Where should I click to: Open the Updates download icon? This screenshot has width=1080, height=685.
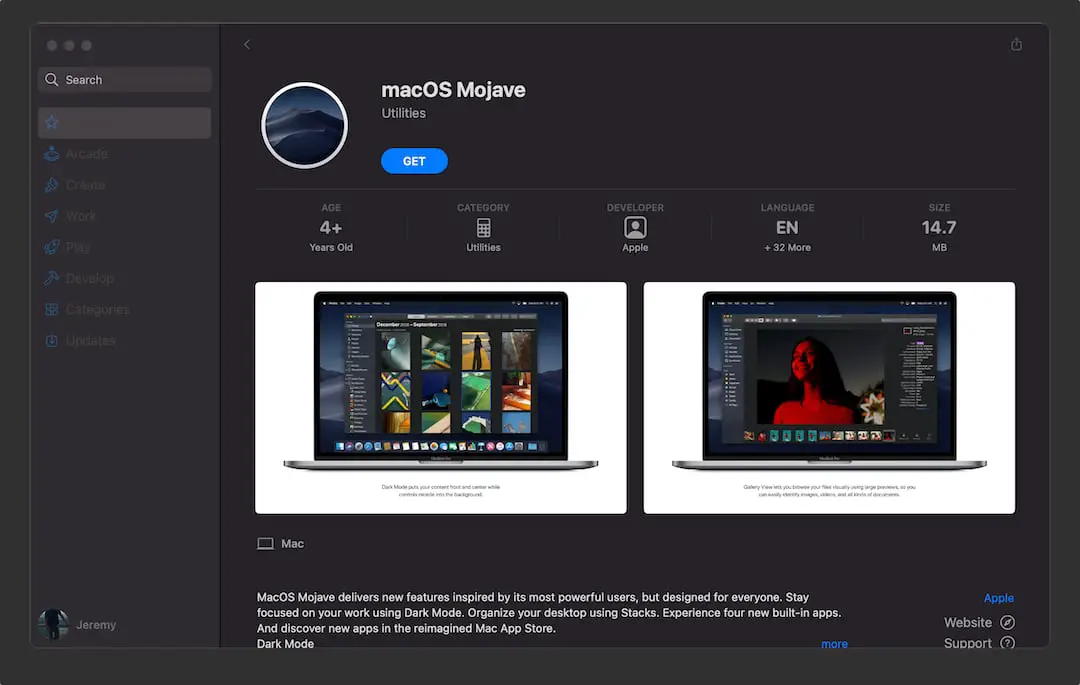click(x=52, y=341)
